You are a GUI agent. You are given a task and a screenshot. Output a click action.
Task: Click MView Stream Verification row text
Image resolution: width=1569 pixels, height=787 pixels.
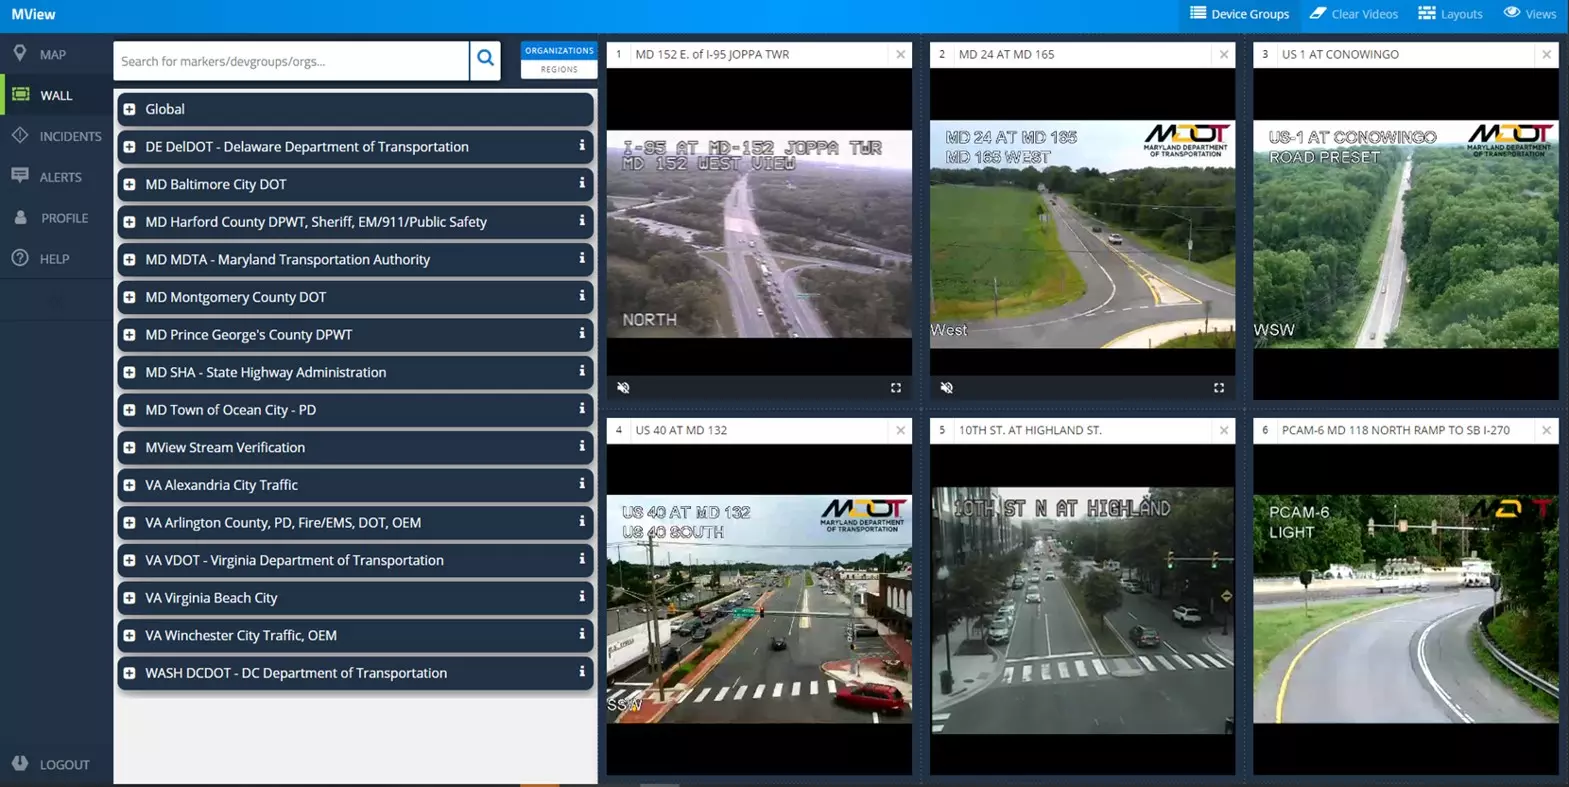(x=225, y=447)
